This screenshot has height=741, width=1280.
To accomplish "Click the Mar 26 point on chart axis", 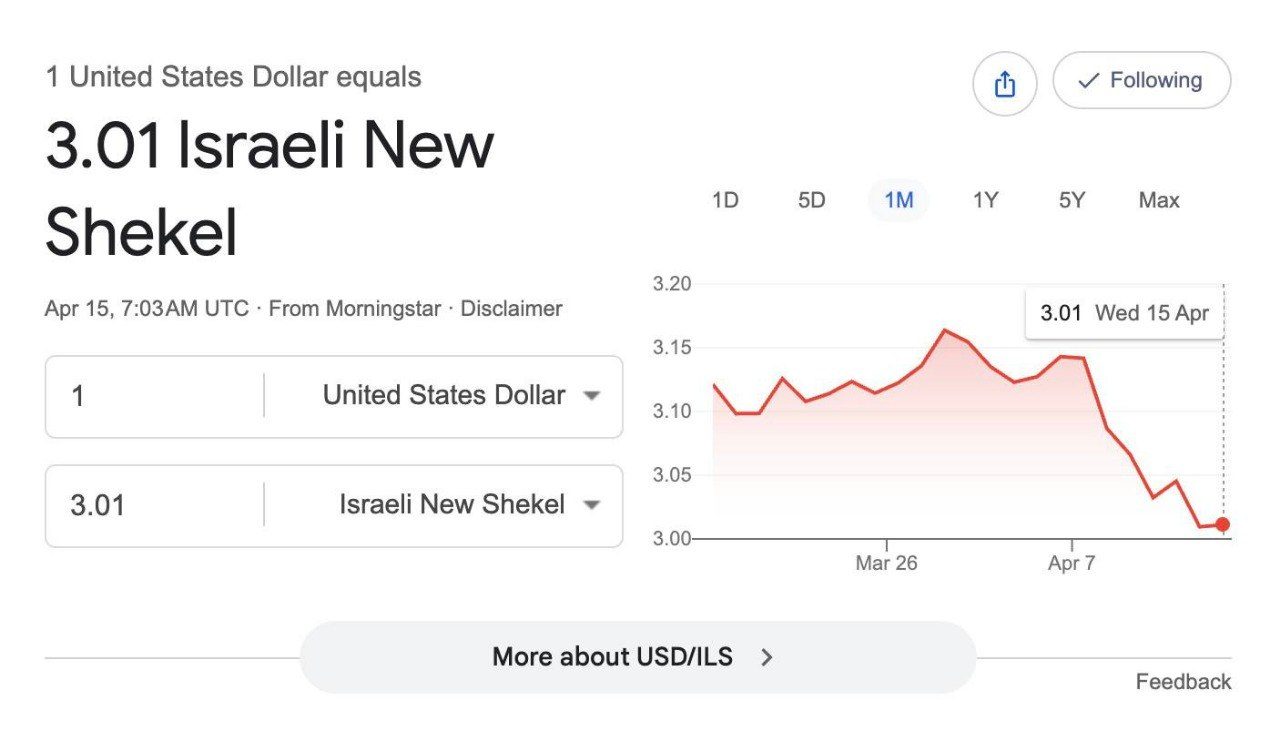I will point(886,563).
